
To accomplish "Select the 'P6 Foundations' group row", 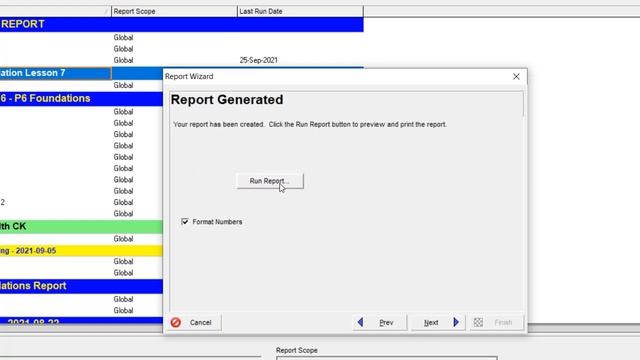I will click(81, 98).
